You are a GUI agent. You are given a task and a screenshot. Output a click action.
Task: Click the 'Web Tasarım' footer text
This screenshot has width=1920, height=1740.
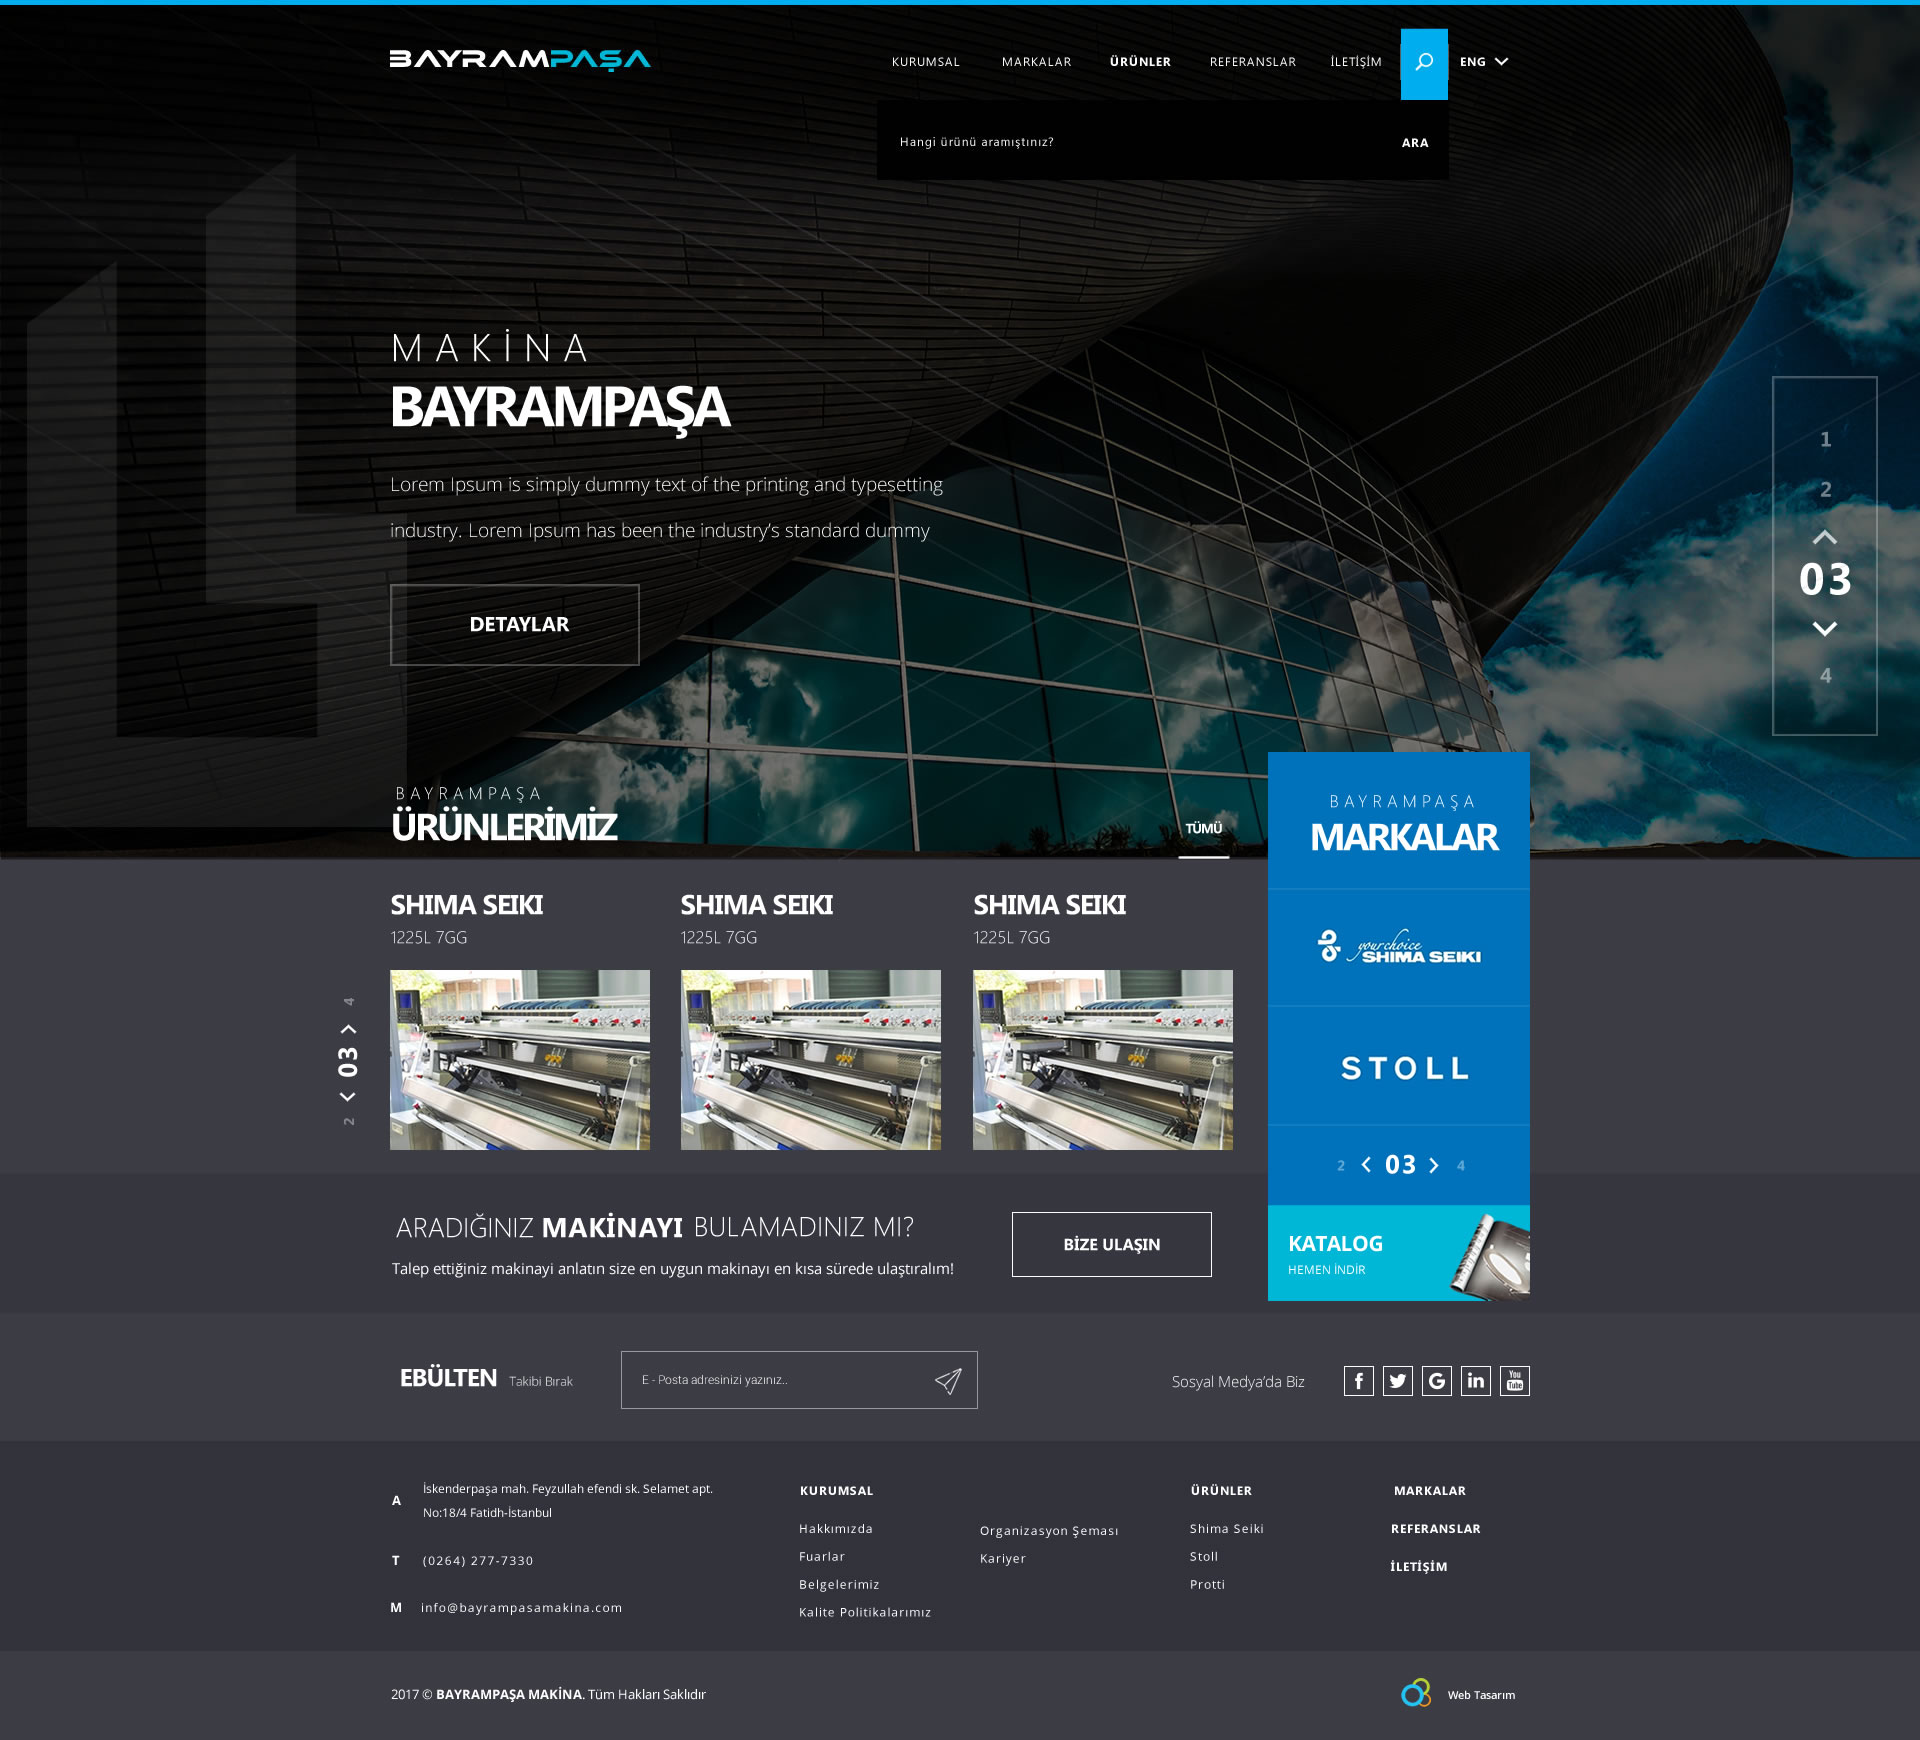(x=1481, y=1695)
